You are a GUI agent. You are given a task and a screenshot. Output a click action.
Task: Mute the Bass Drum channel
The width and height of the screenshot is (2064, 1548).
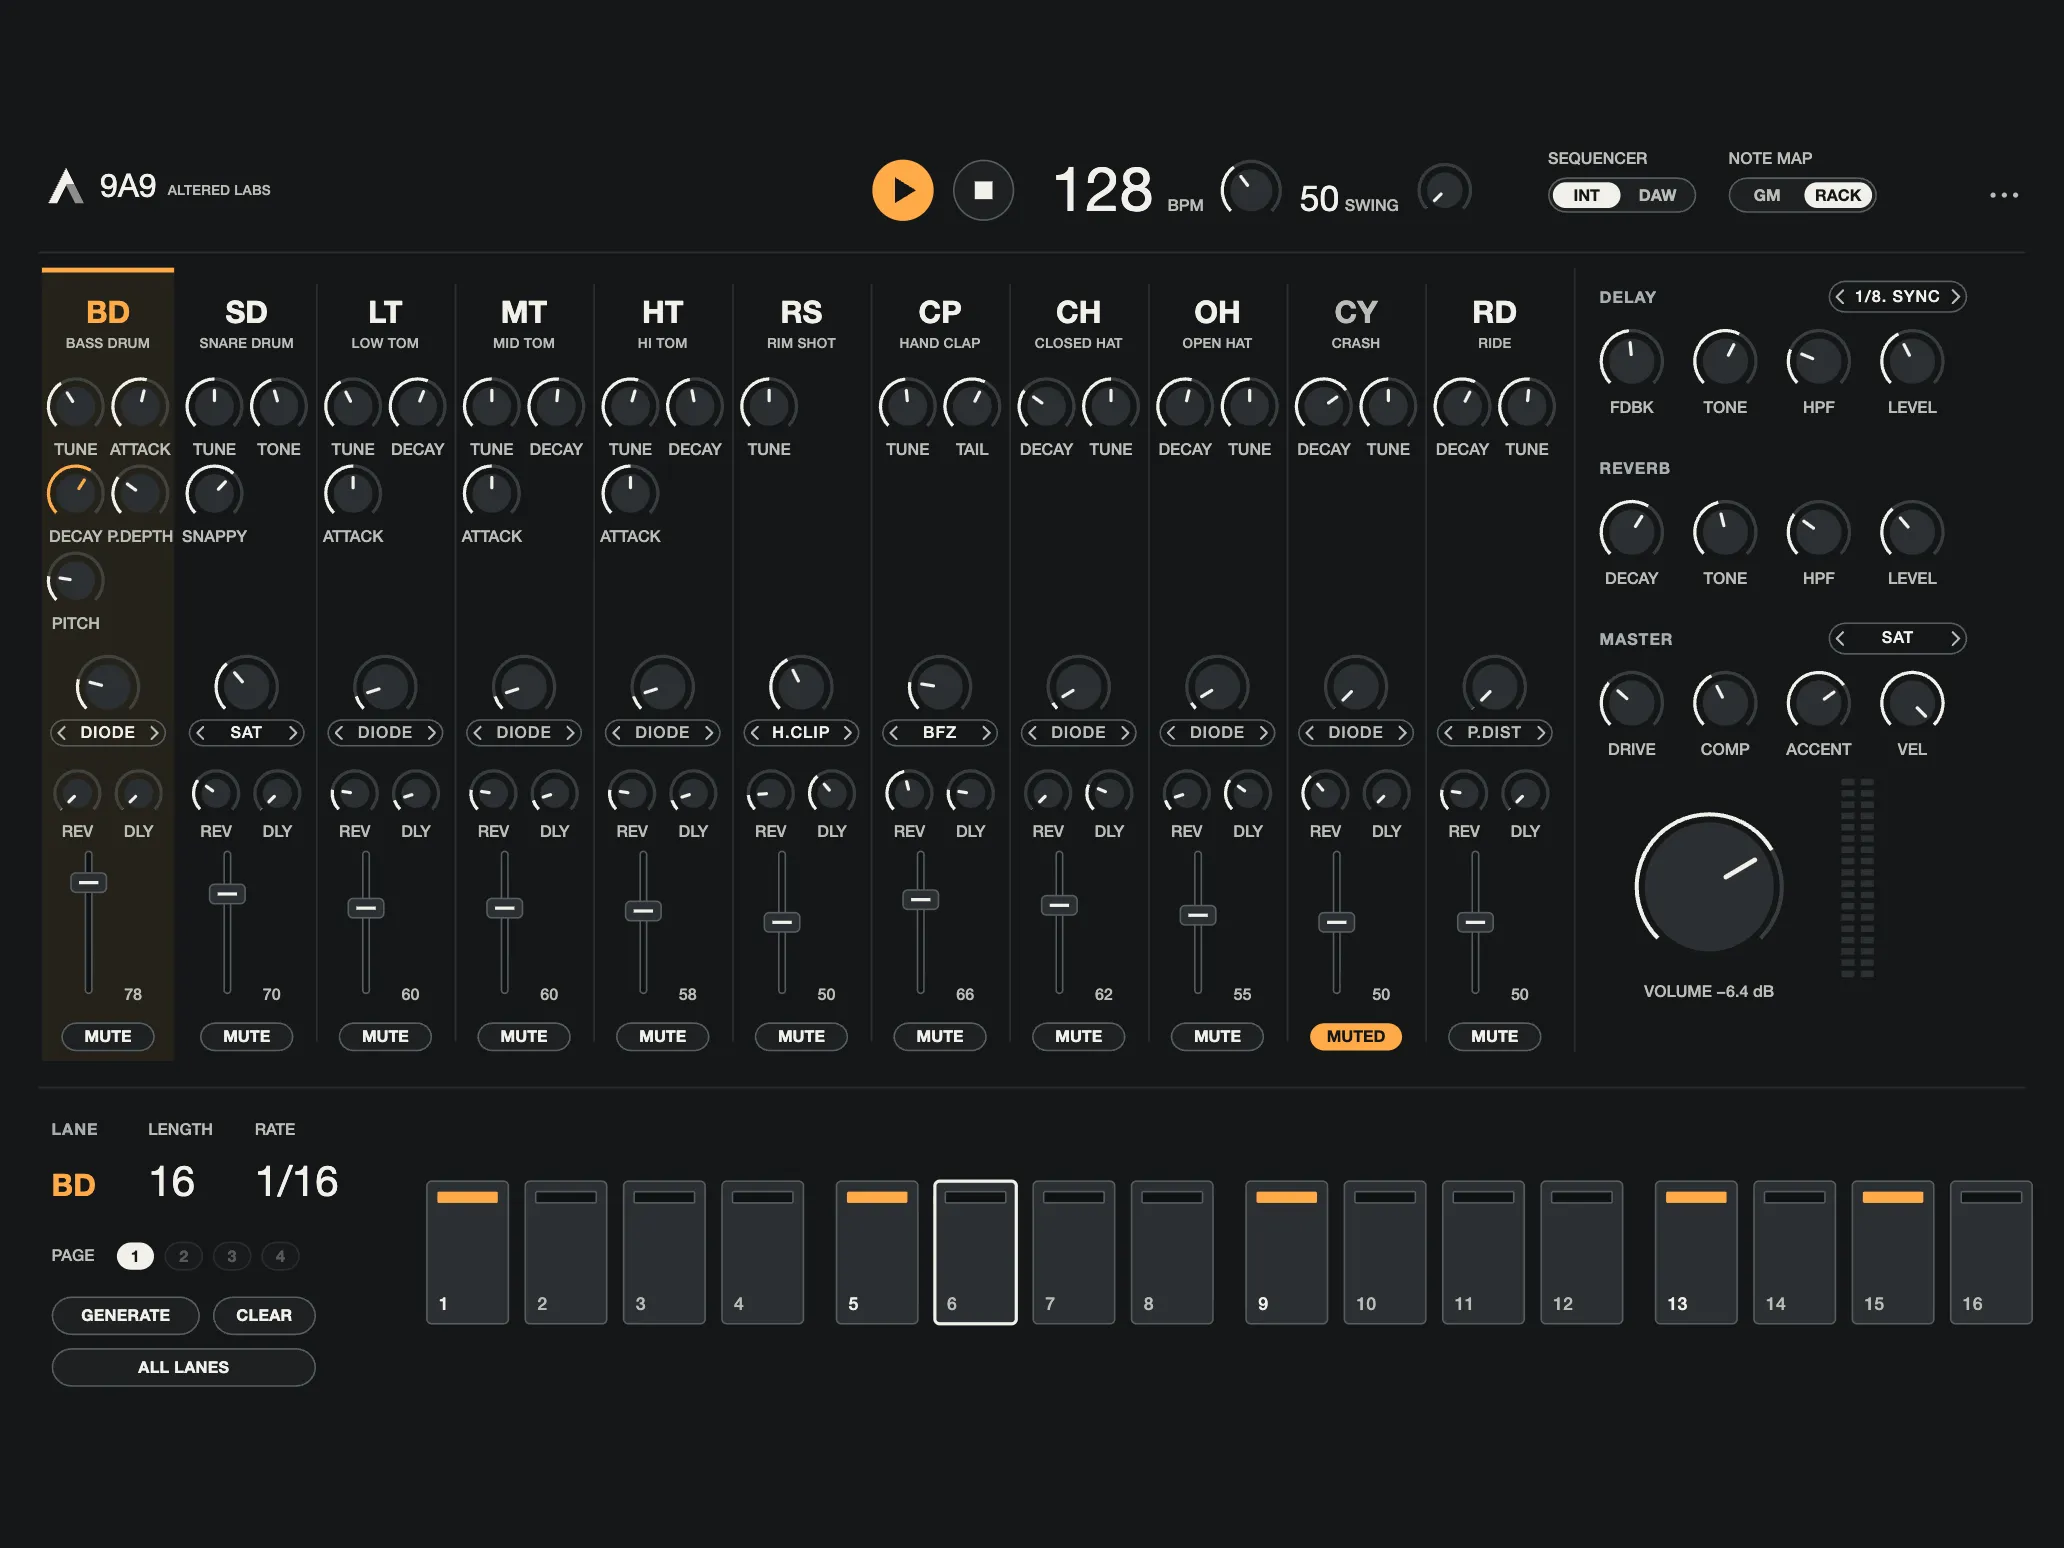click(x=108, y=1036)
